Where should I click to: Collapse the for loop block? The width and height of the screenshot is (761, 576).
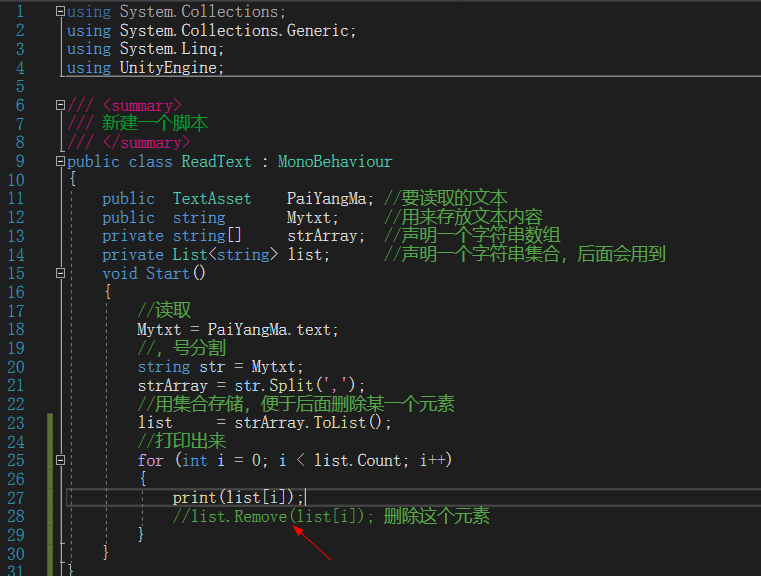pos(60,460)
